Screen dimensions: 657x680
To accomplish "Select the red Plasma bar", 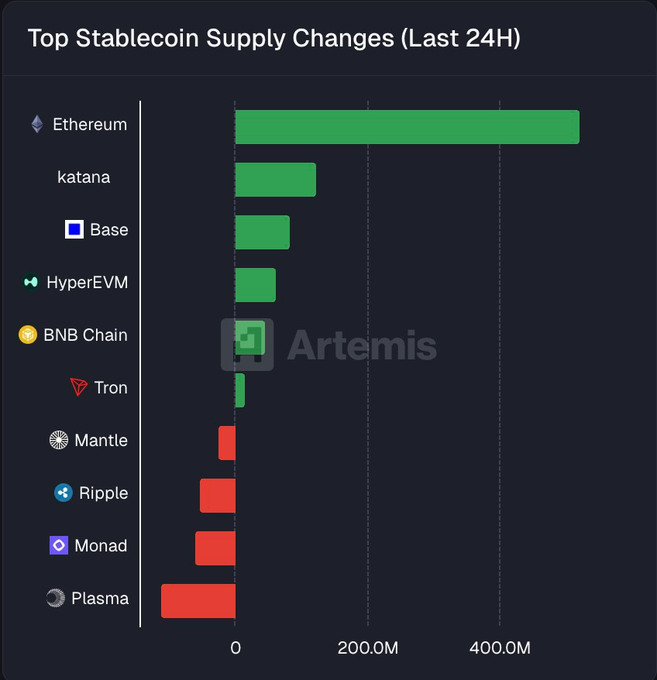I will [198, 601].
